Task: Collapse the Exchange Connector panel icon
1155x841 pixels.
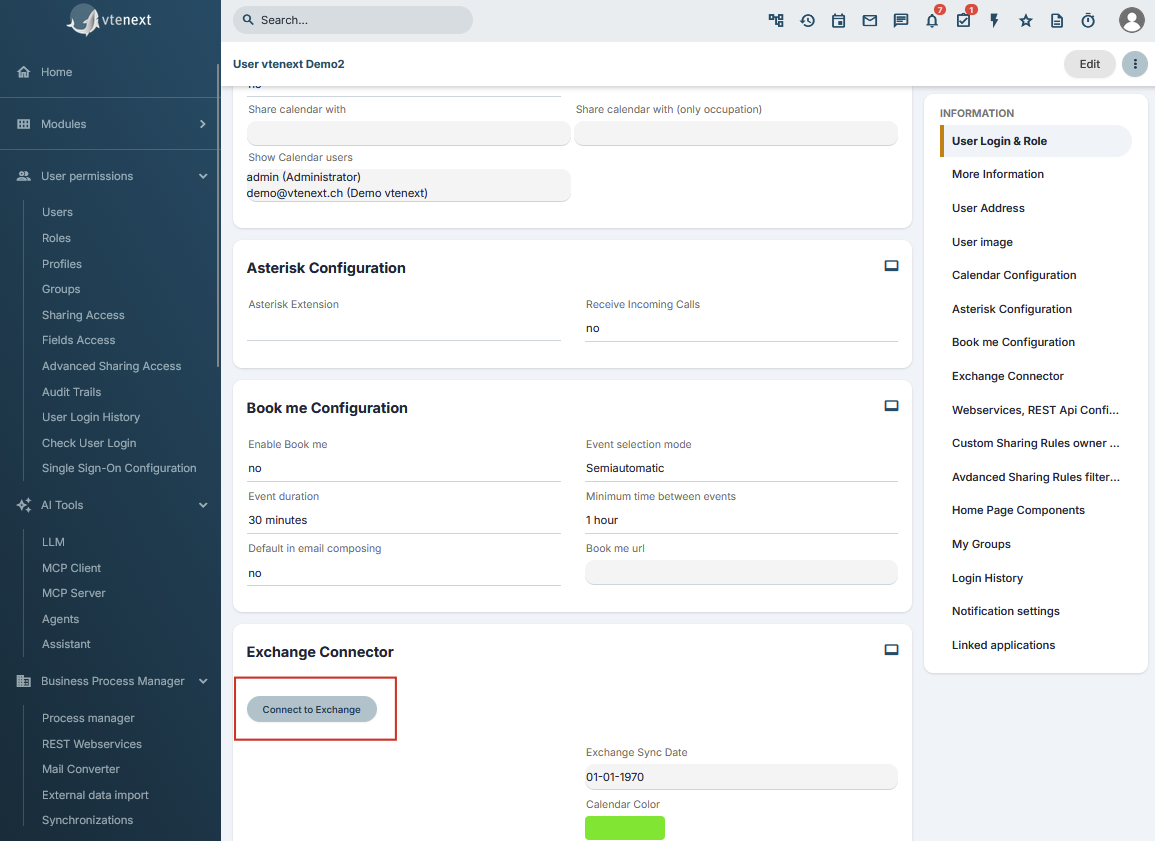Action: pyautogui.click(x=891, y=650)
